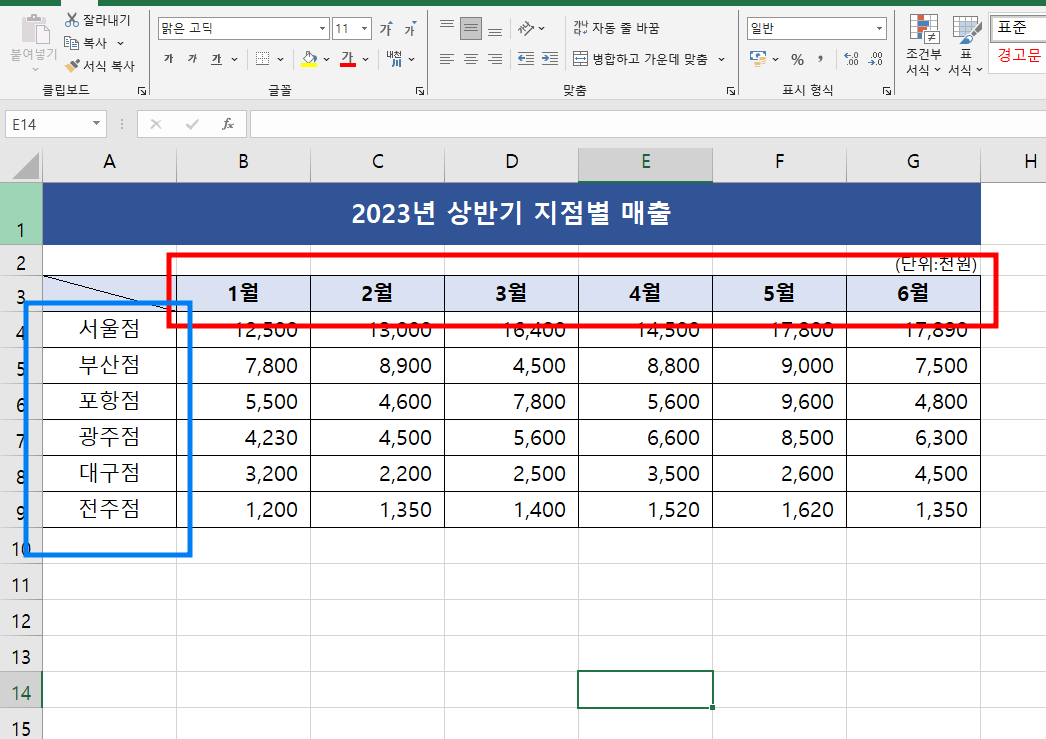Open format as table (표 서식)
Viewport: 1046px width, 739px height.
pyautogui.click(x=966, y=45)
